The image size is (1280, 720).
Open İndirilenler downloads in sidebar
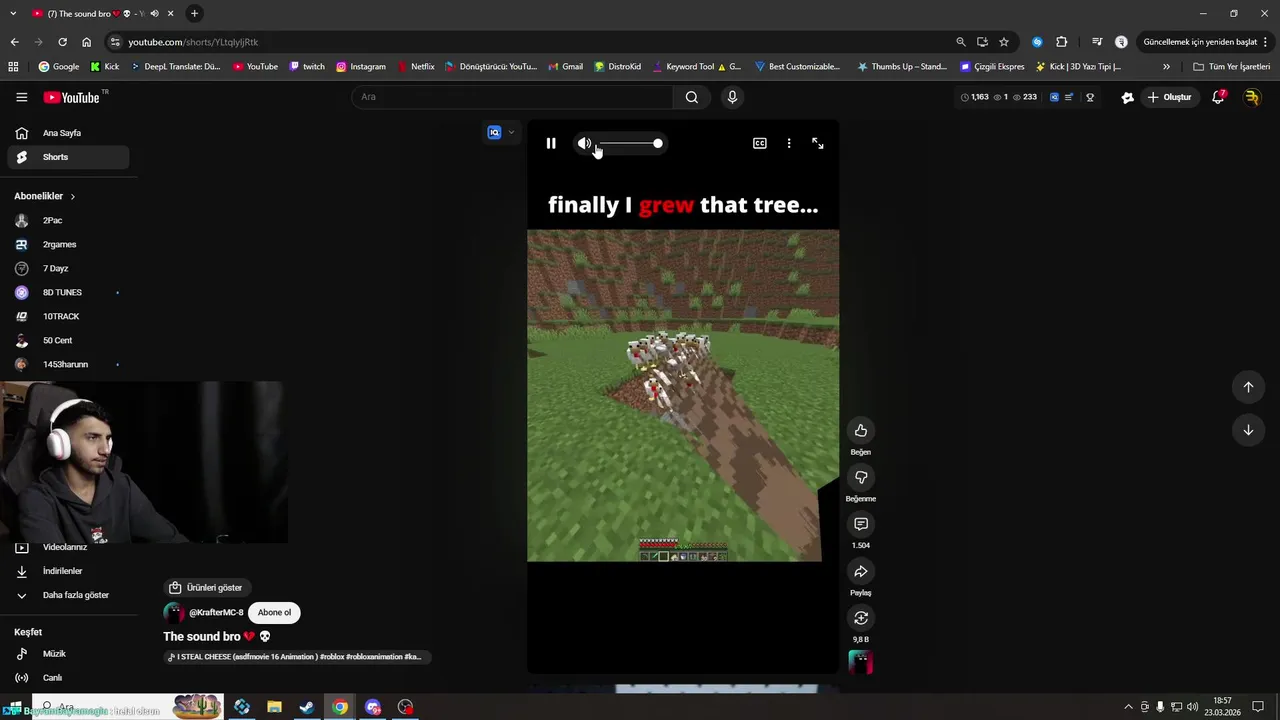tap(68, 571)
